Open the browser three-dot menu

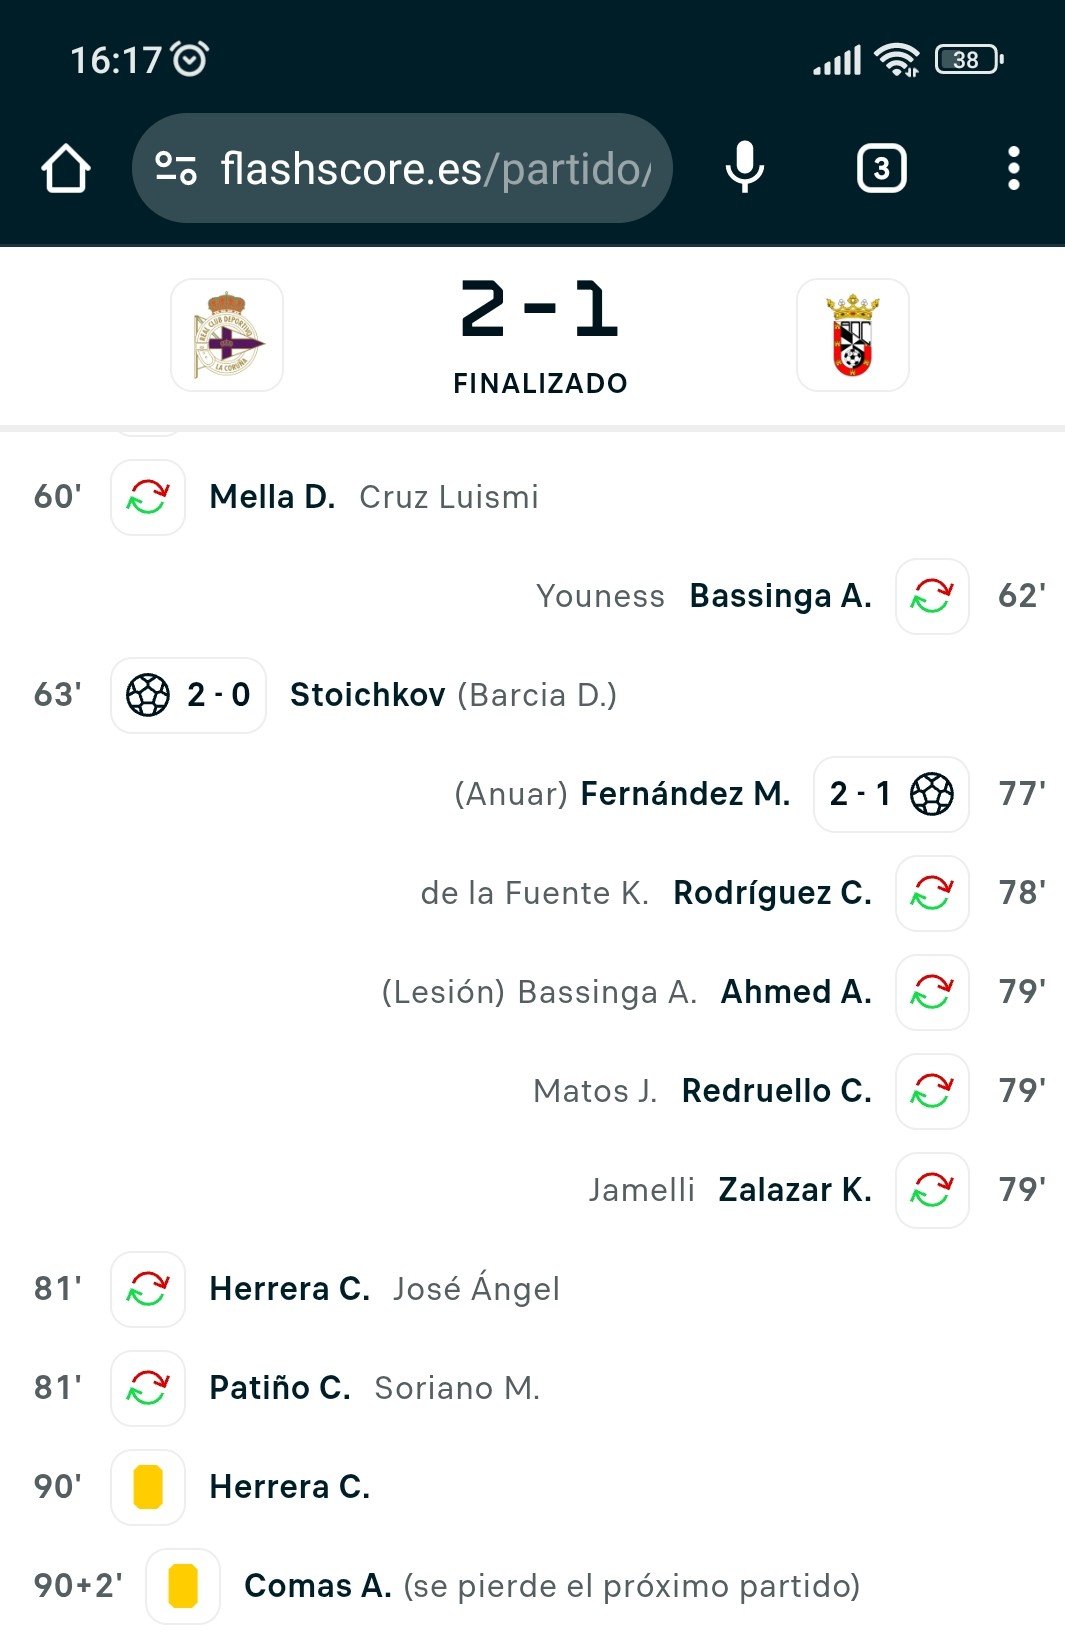pyautogui.click(x=1013, y=168)
